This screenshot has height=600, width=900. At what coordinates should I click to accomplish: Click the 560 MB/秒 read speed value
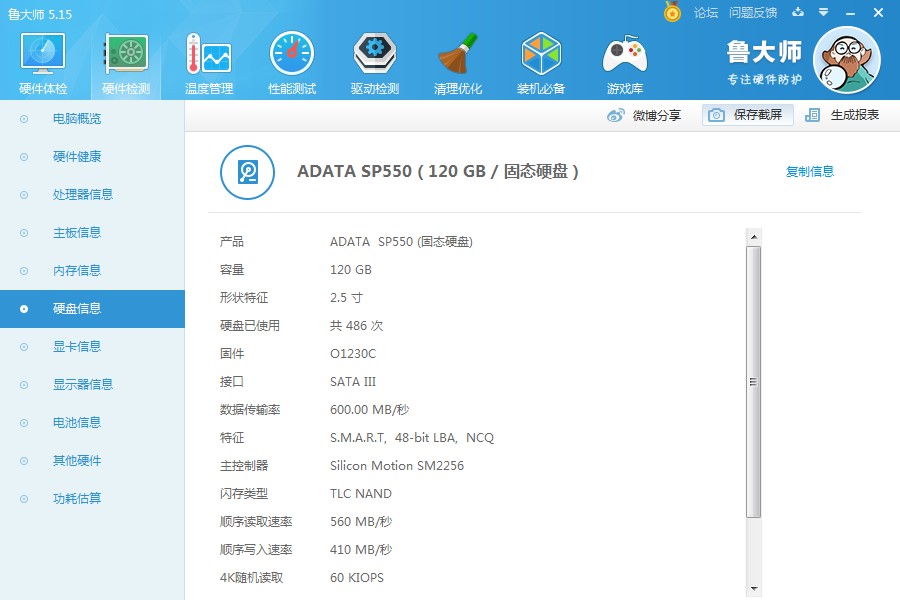pos(360,522)
